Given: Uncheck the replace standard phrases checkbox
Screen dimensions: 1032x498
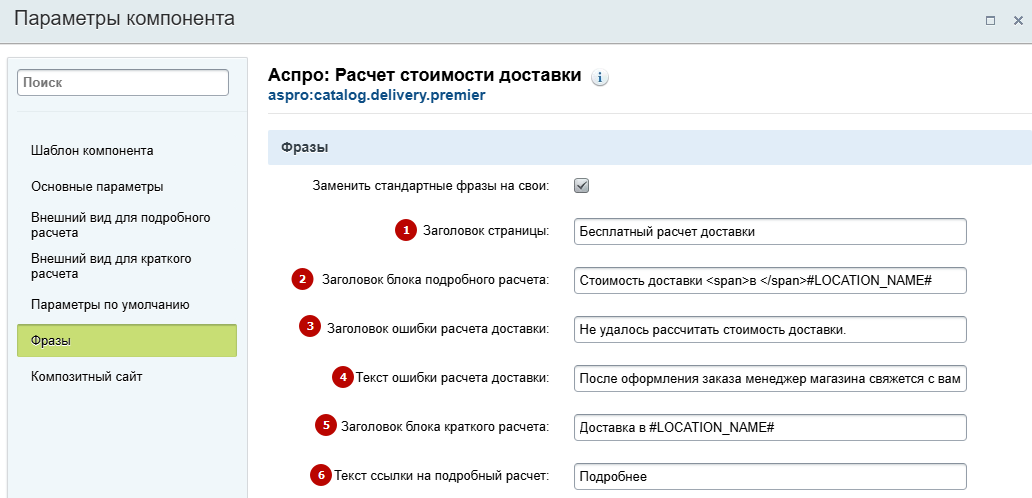Looking at the screenshot, I should [581, 186].
